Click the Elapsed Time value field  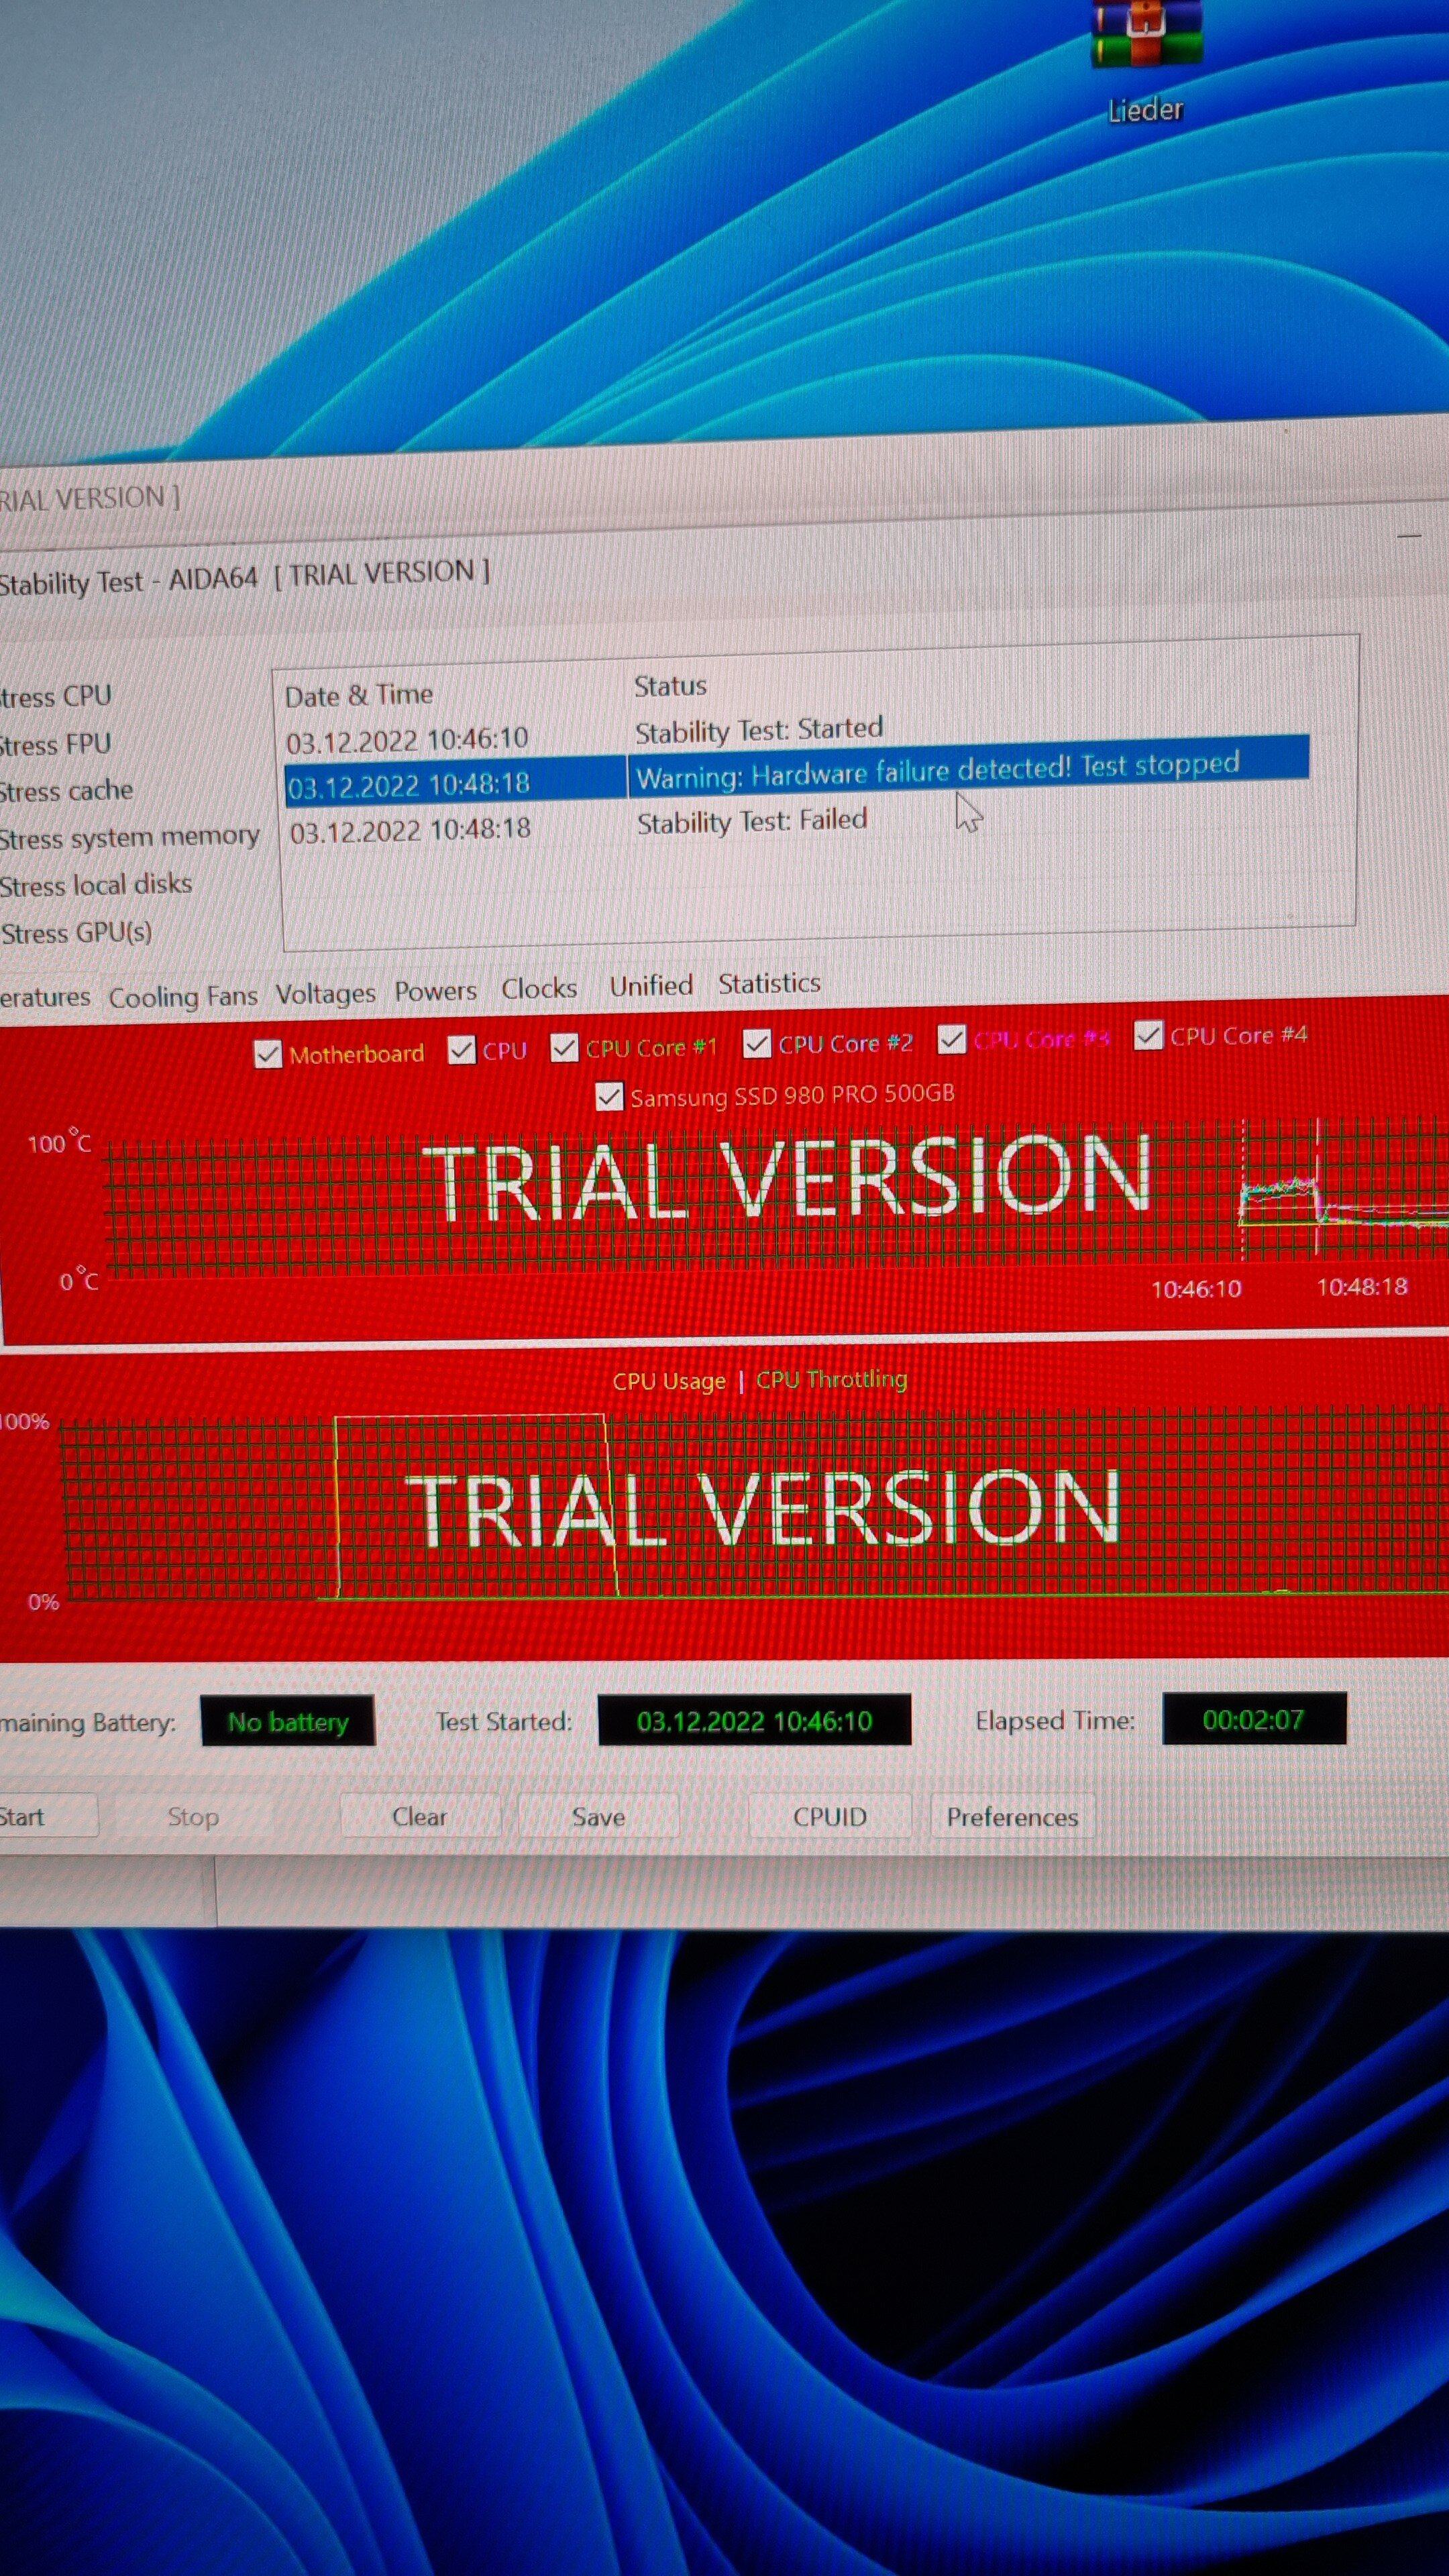pyautogui.click(x=1254, y=1719)
